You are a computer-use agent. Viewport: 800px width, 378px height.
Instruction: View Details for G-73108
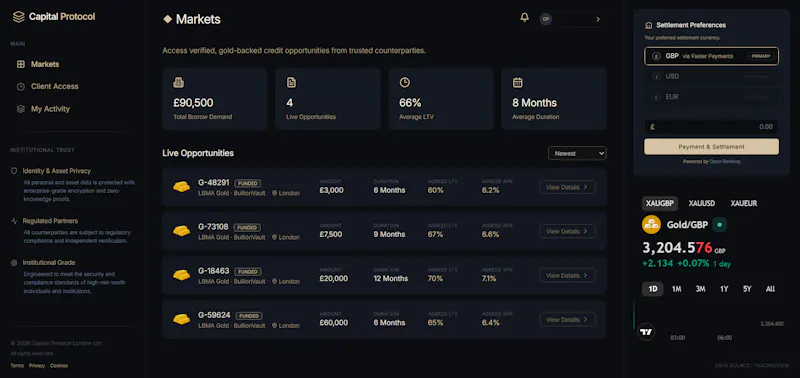[567, 231]
